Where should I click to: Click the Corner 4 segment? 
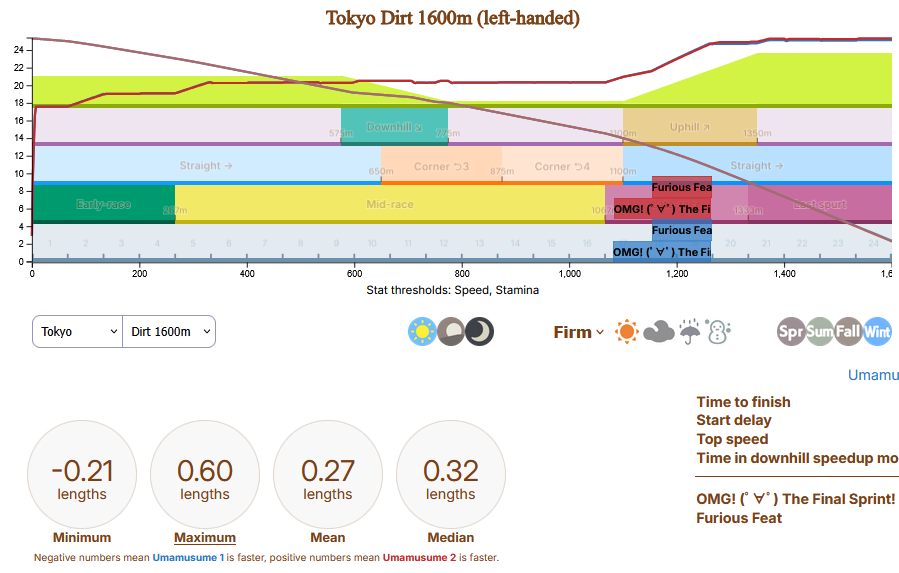click(562, 166)
